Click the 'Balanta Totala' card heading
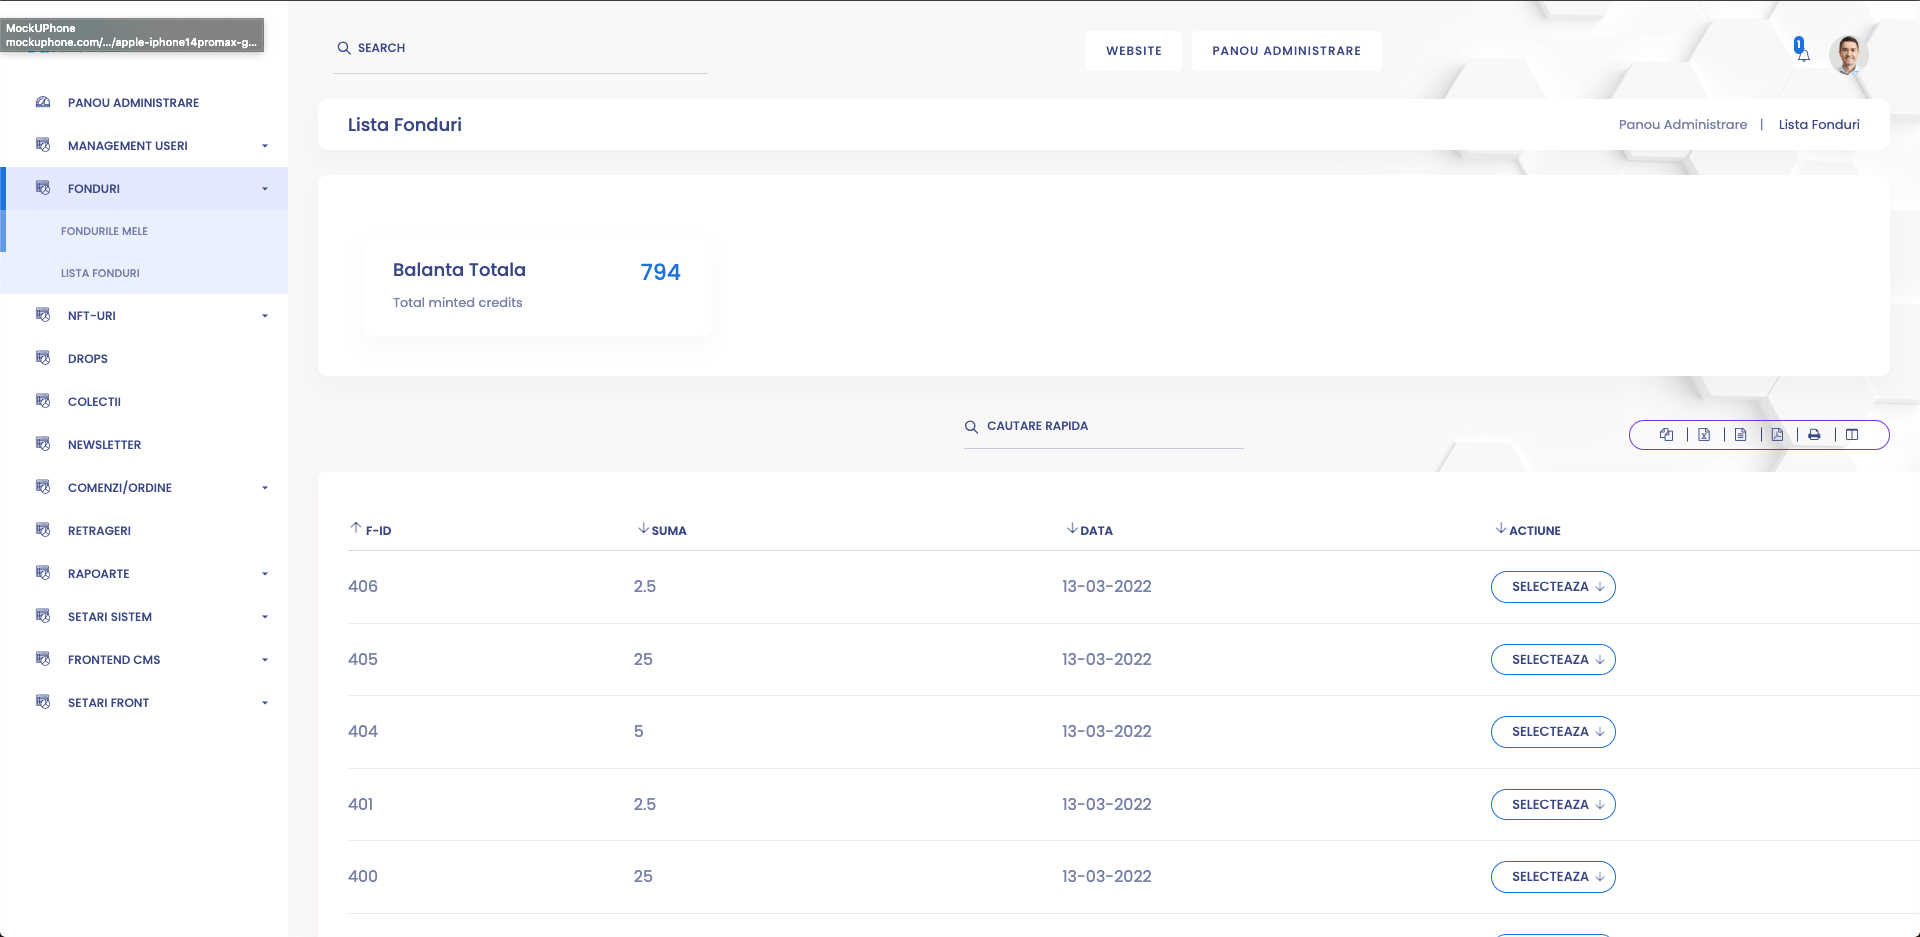The height and width of the screenshot is (937, 1920). click(459, 270)
